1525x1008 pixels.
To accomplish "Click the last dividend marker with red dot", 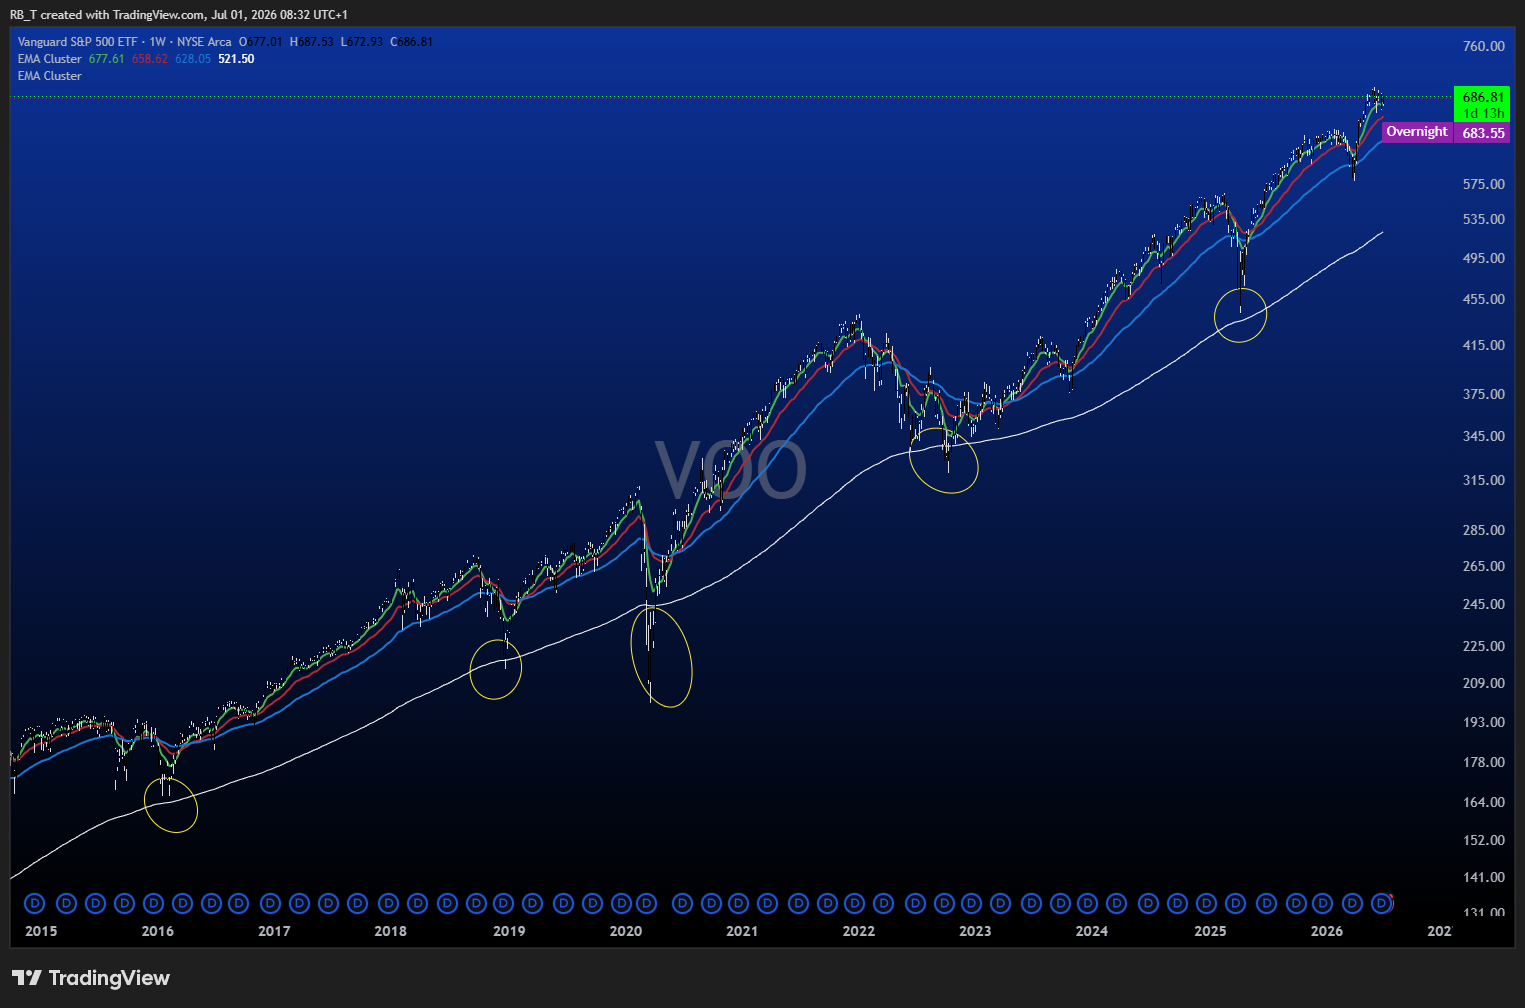I will click(1381, 903).
